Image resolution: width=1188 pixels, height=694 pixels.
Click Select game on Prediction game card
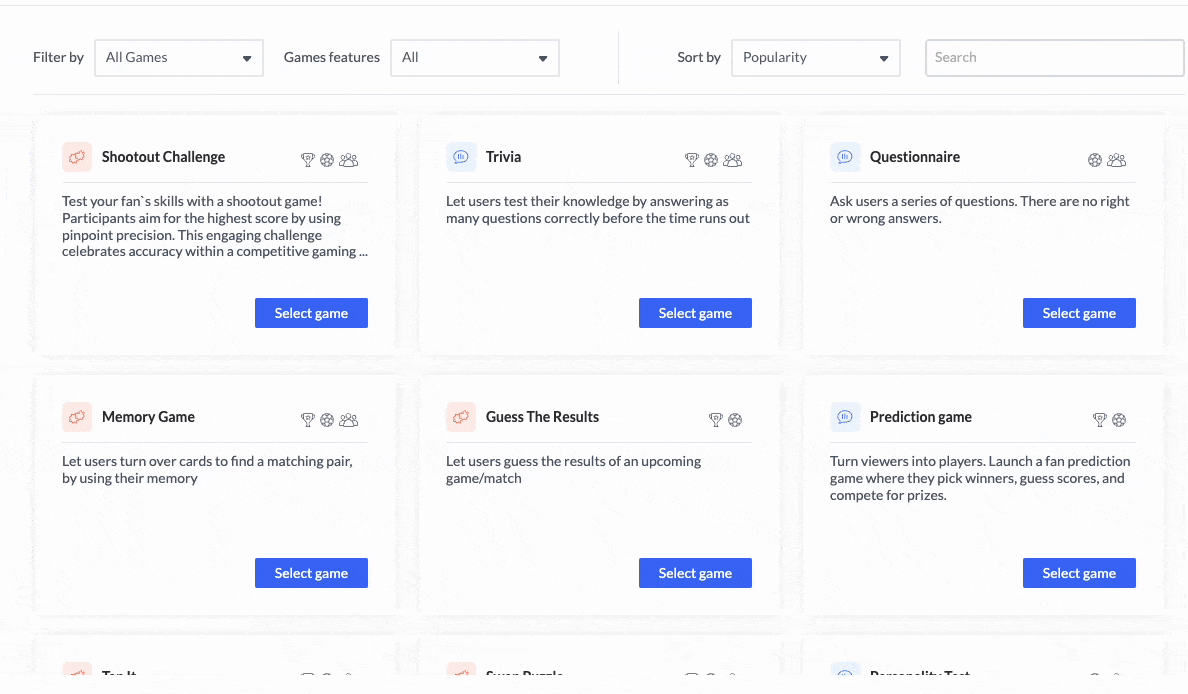tap(1079, 573)
